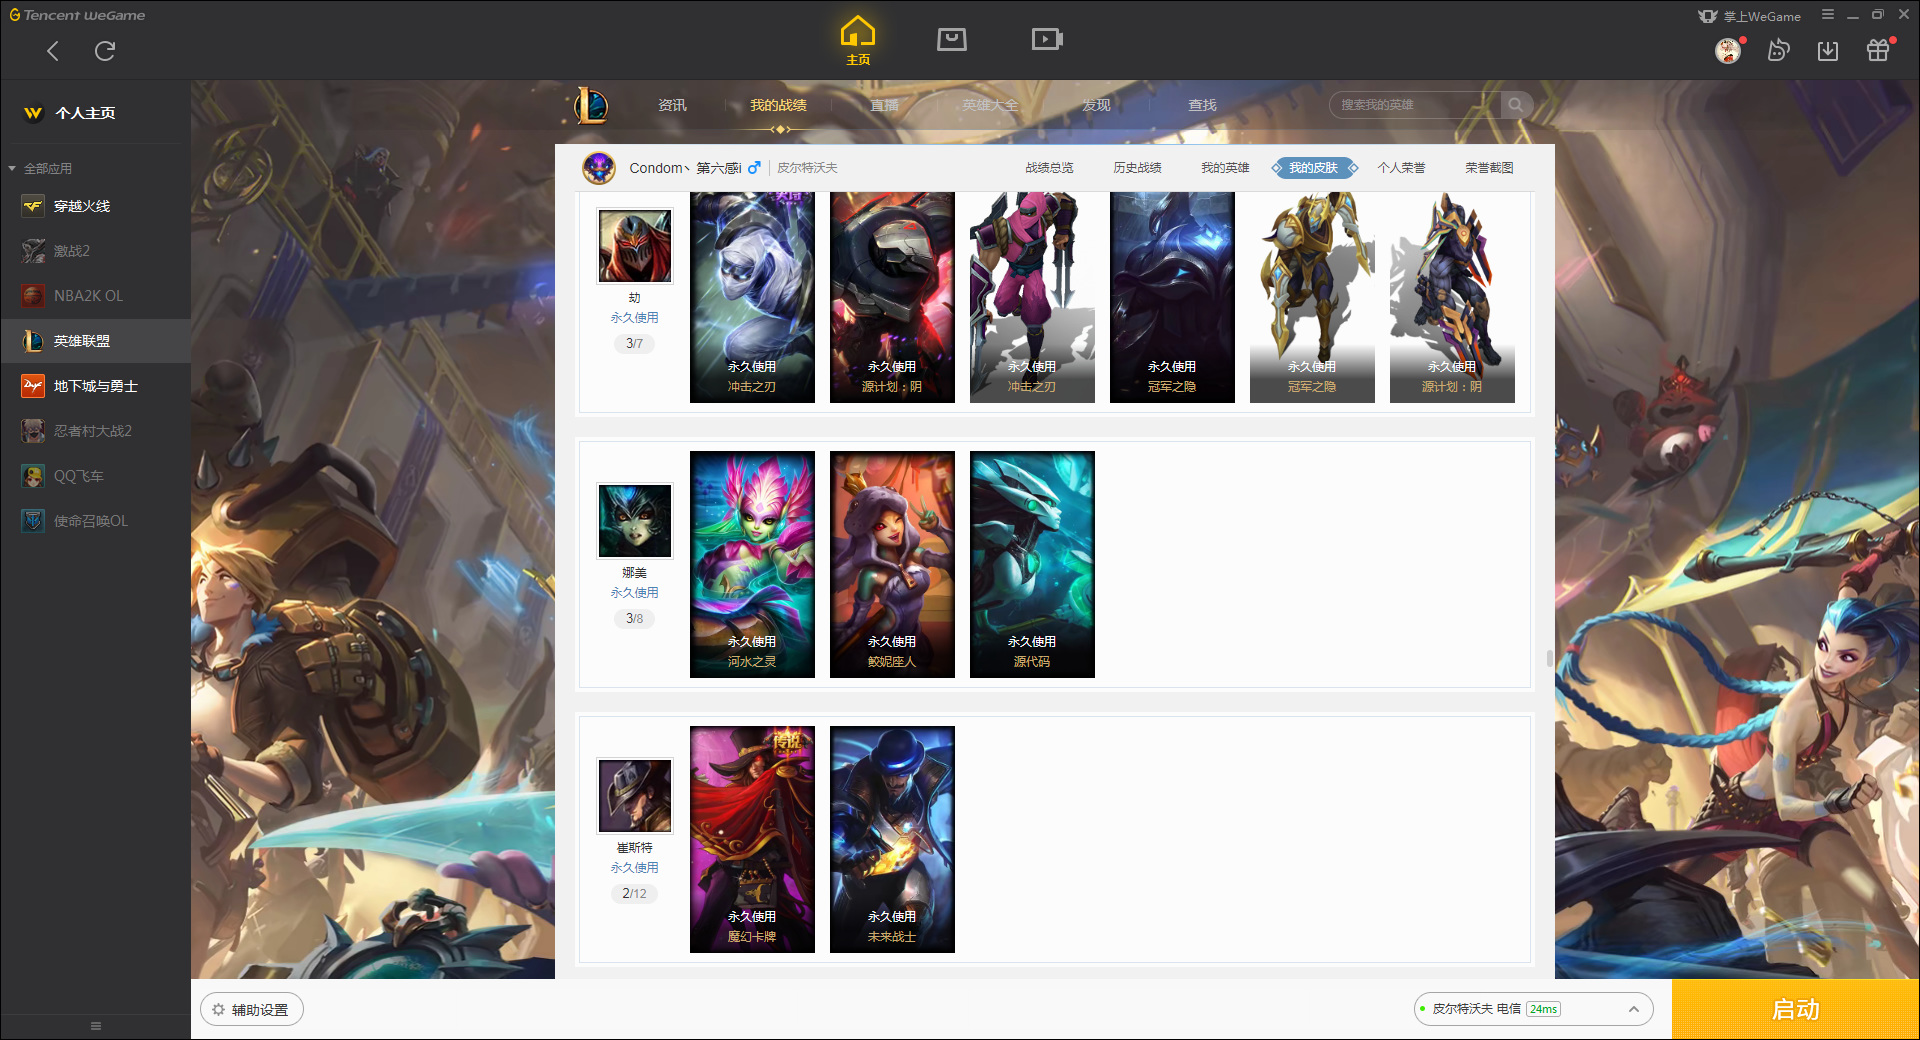
Task: Open the game controller share icon
Action: pyautogui.click(x=1778, y=51)
